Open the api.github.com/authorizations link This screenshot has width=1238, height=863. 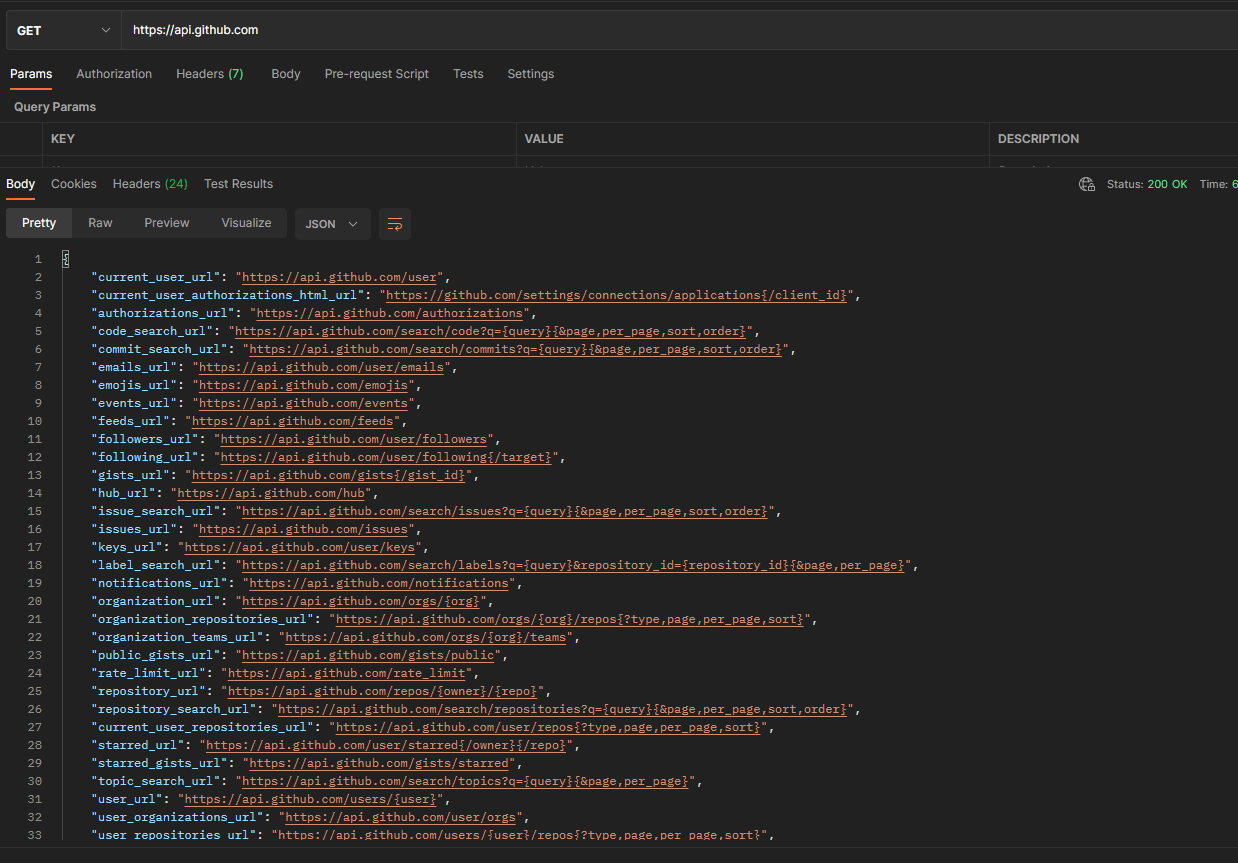(390, 313)
